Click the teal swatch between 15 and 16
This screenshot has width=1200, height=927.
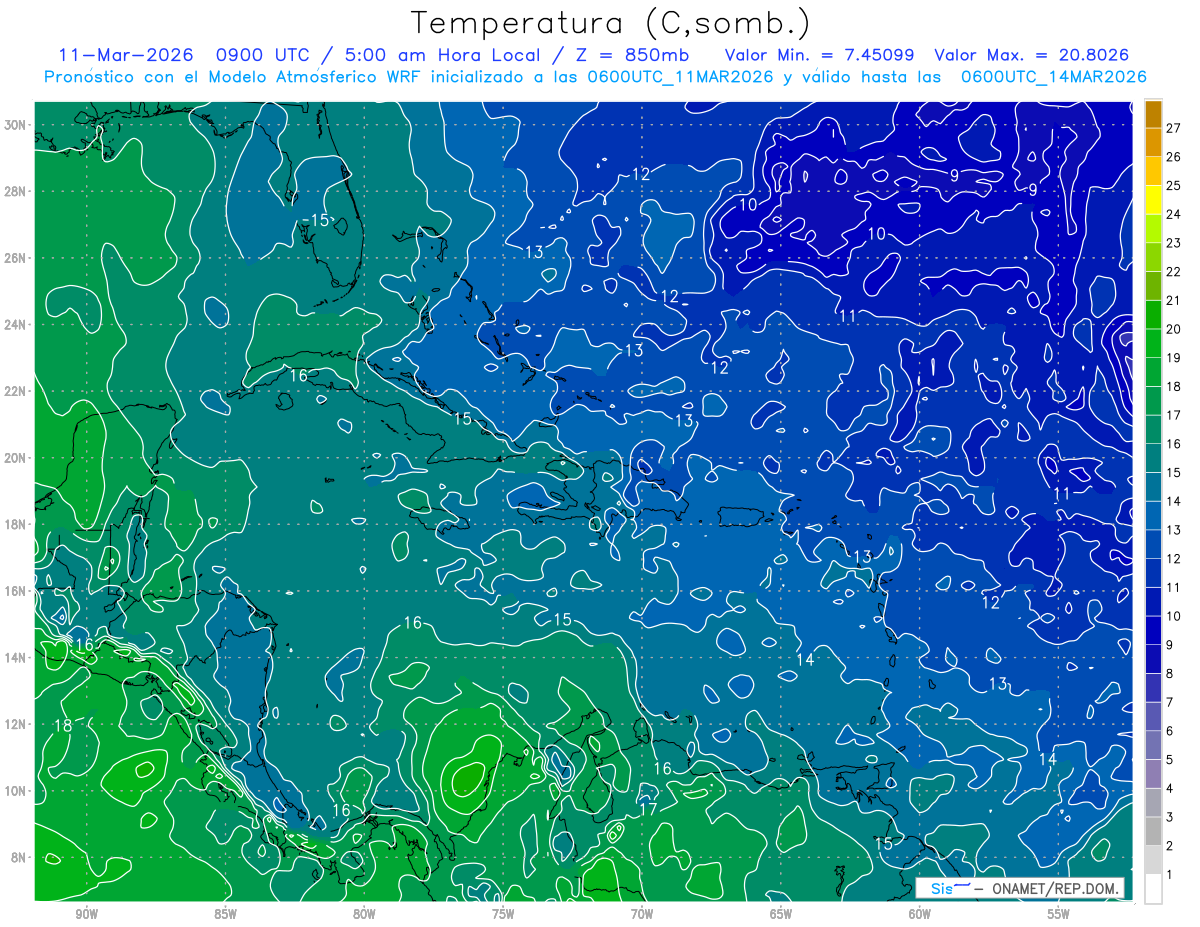(x=1153, y=458)
